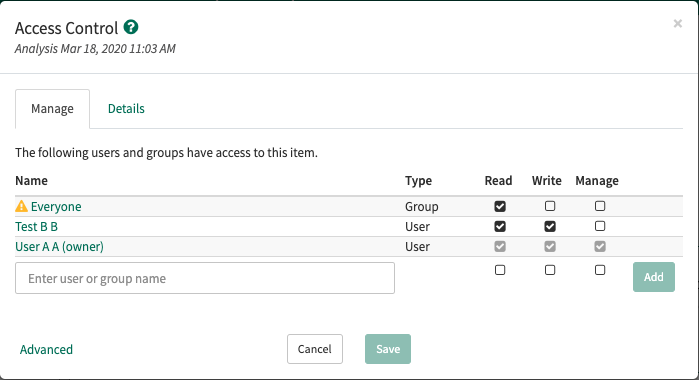Switch to the Details tab
The height and width of the screenshot is (380, 699).
126,108
